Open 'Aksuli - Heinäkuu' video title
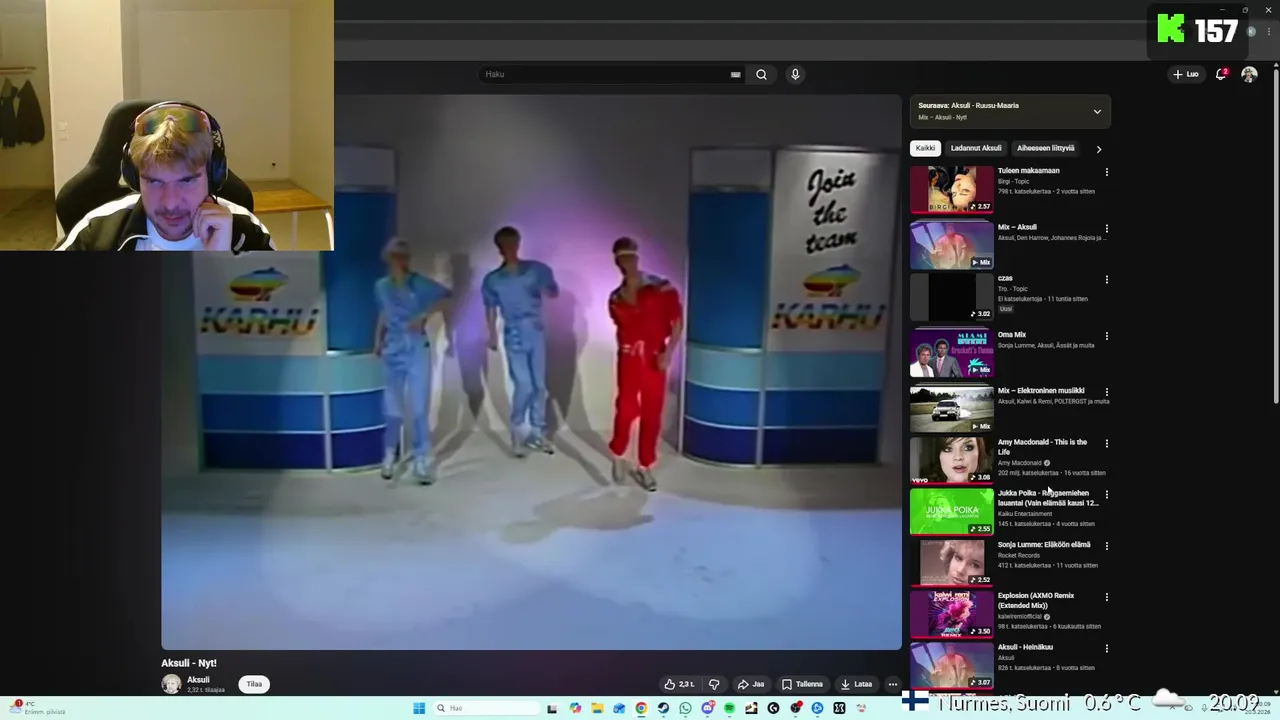Viewport: 1280px width, 720px height. pyautogui.click(x=1025, y=647)
